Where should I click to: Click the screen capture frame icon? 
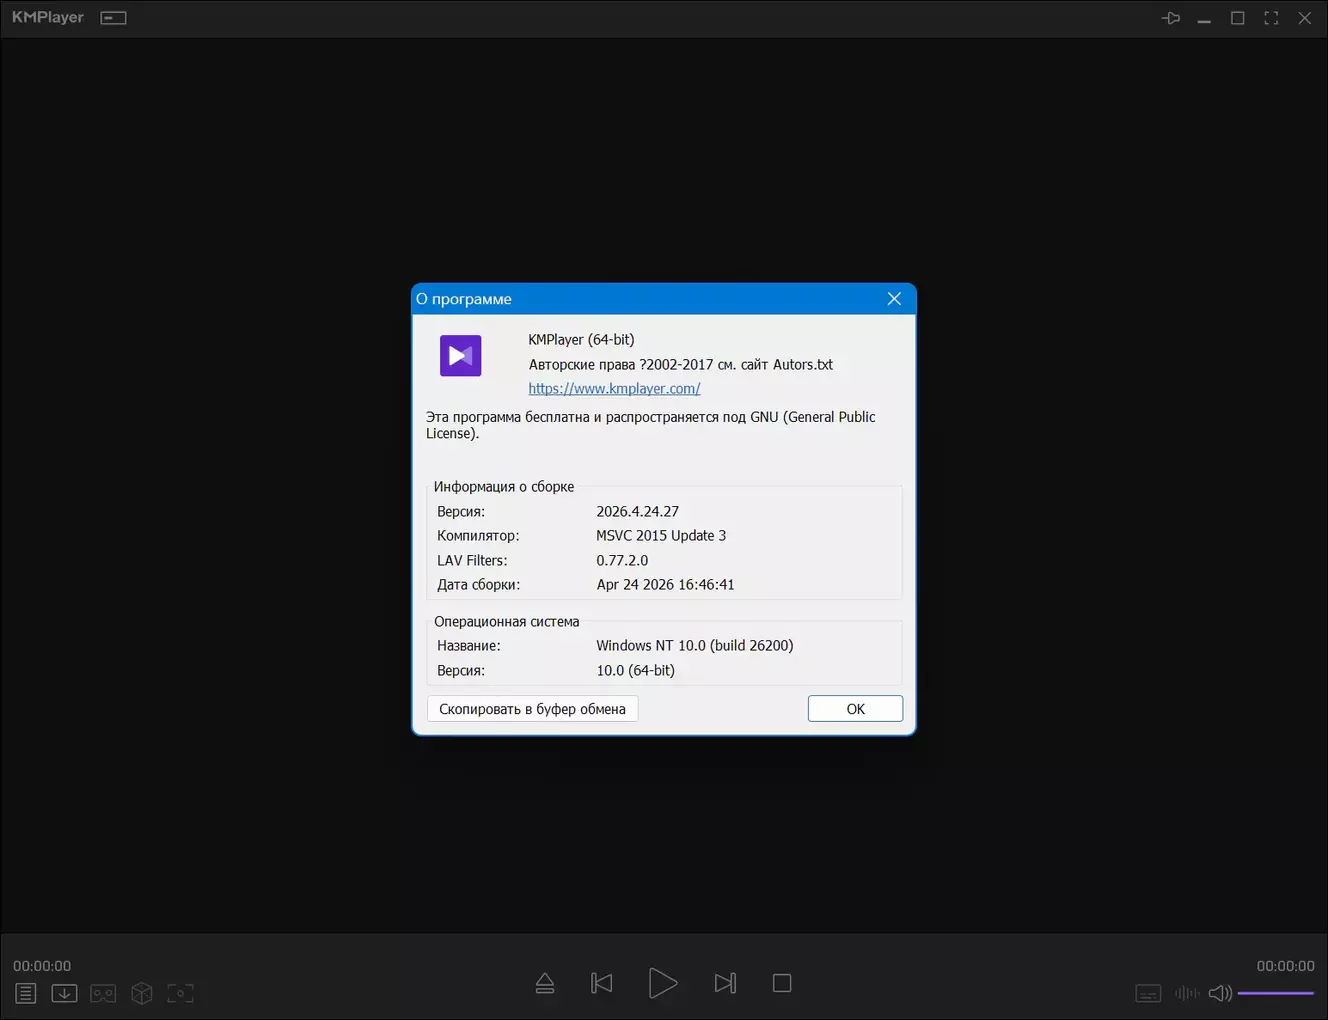point(180,993)
